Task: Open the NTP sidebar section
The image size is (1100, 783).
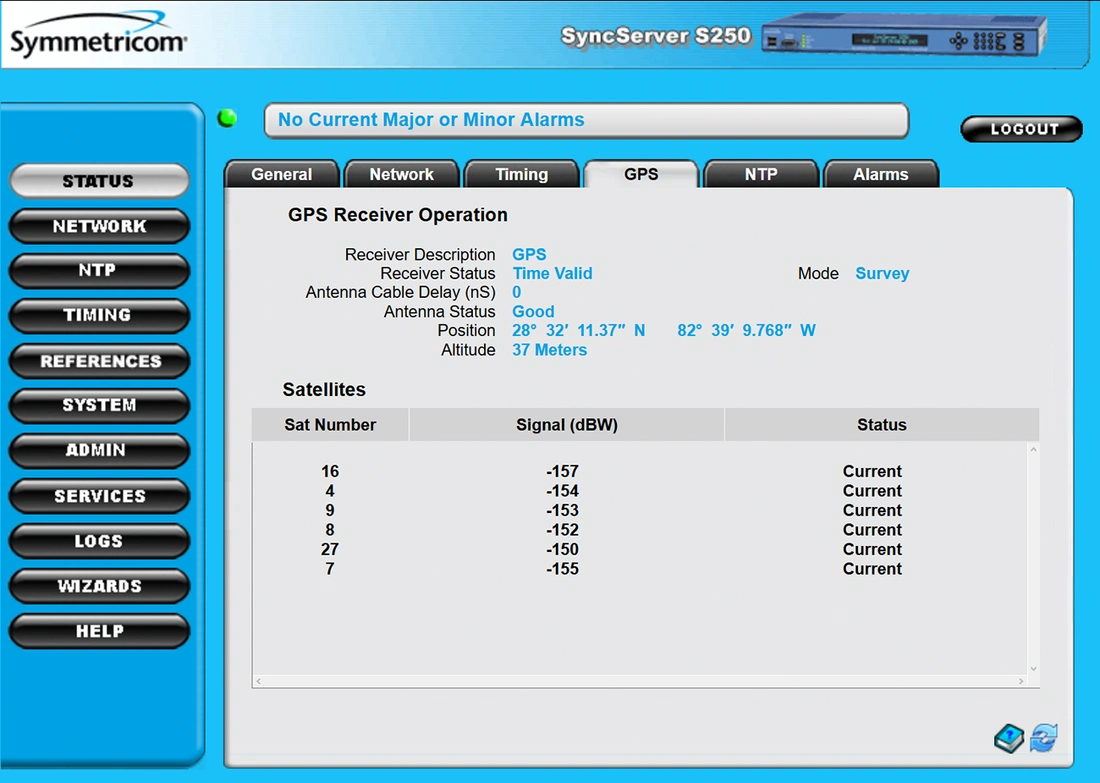Action: click(x=99, y=271)
